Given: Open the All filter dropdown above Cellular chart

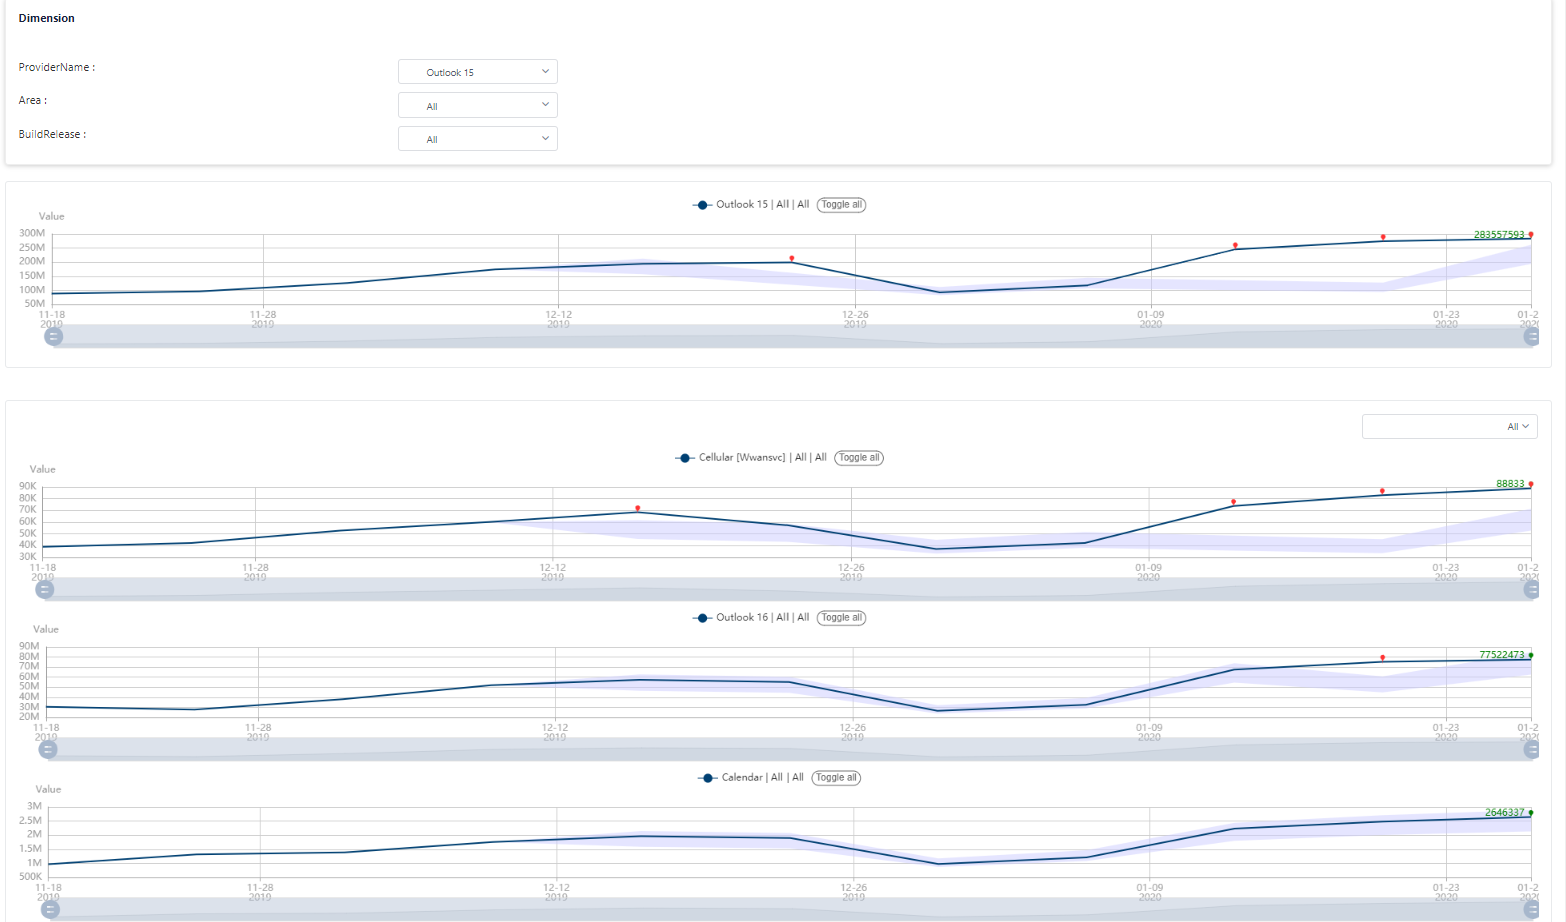Looking at the screenshot, I should click(1450, 427).
